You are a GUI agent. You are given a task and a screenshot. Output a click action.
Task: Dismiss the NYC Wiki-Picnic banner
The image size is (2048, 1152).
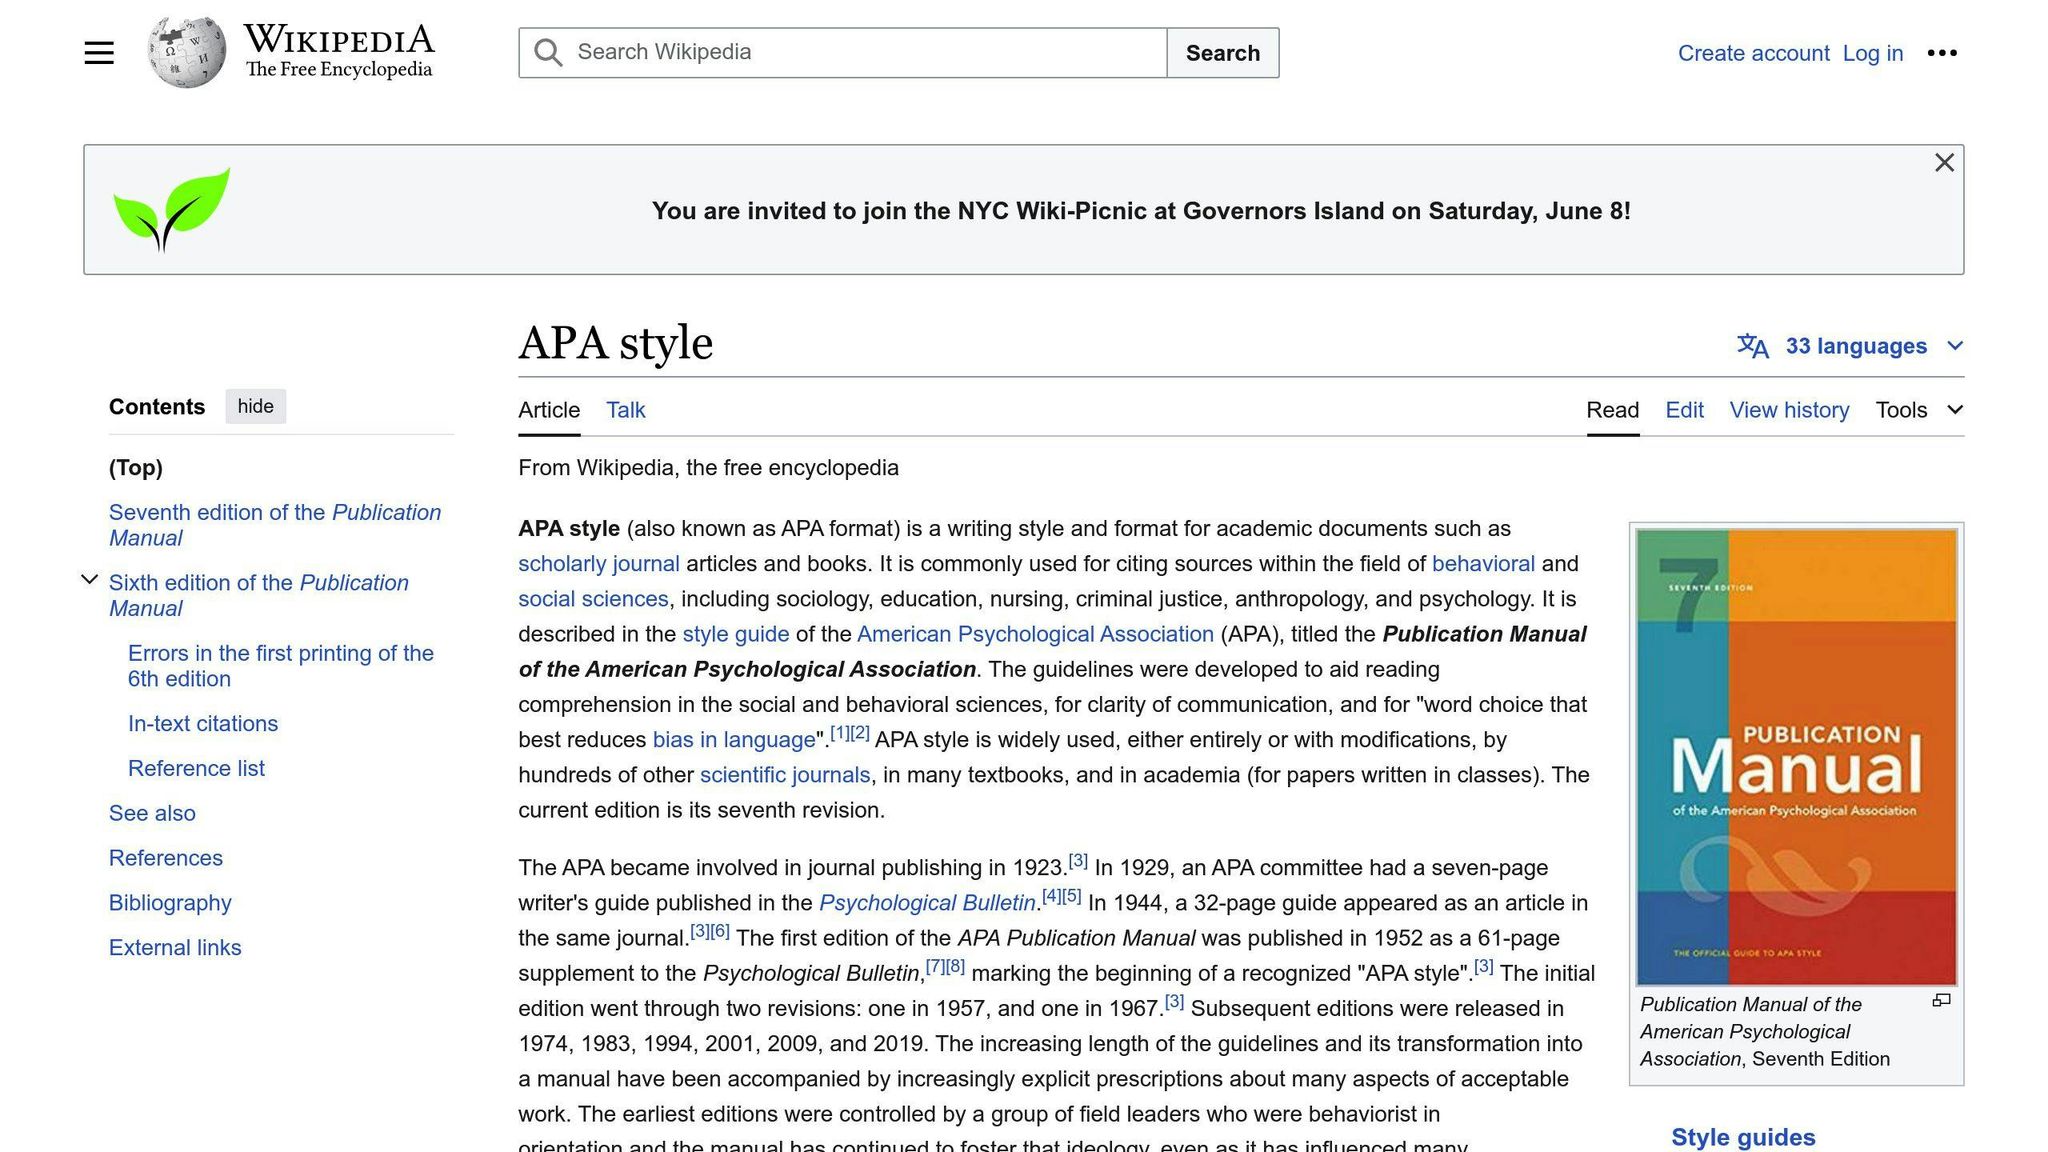[1944, 162]
